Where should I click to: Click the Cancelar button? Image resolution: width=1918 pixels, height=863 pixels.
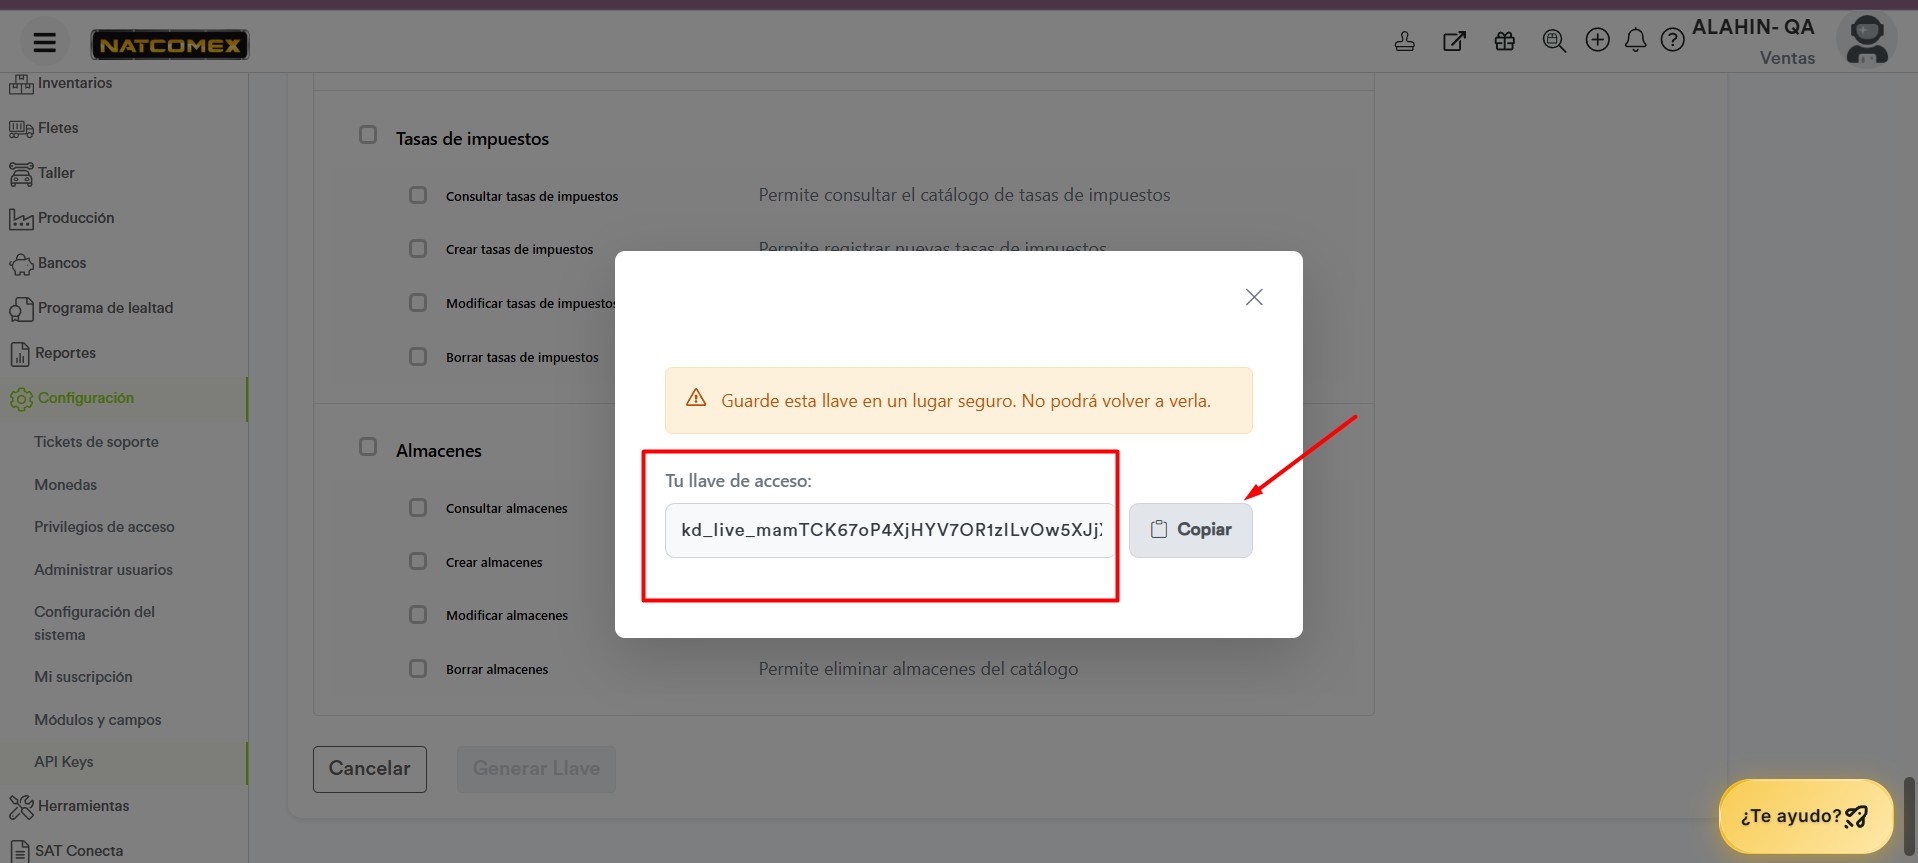click(x=370, y=769)
